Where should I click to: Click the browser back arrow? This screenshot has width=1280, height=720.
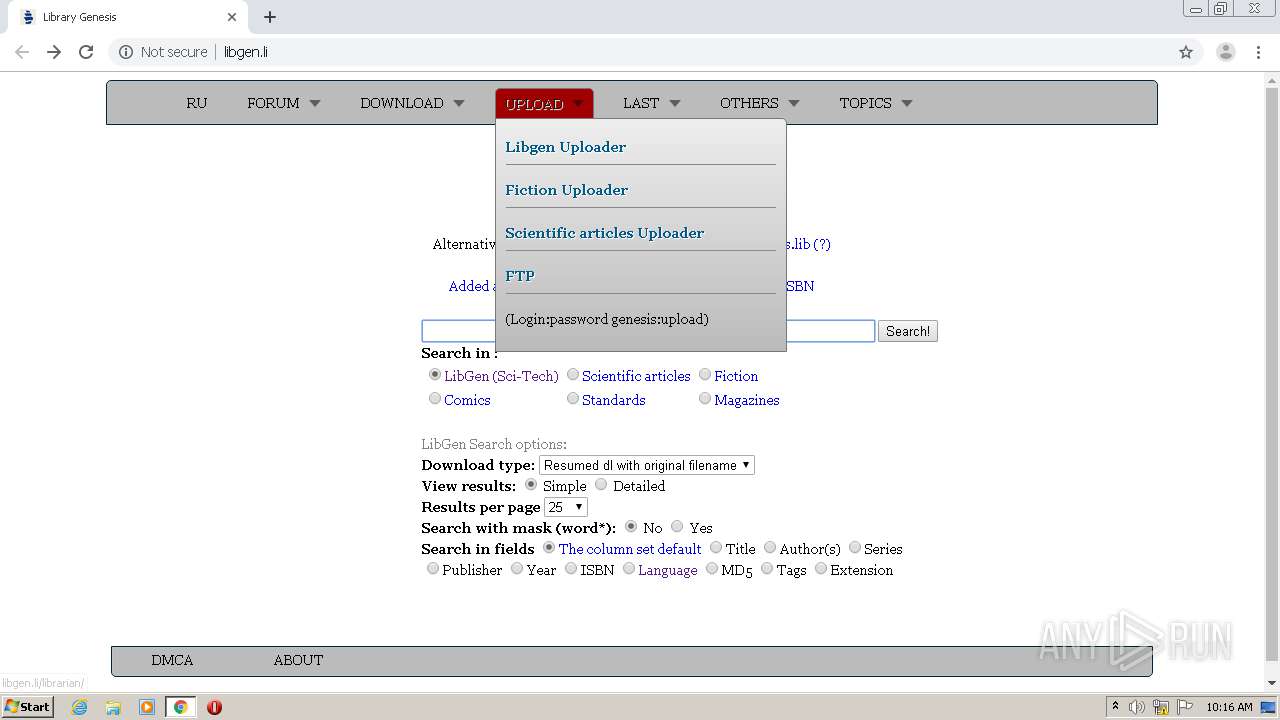coord(22,52)
